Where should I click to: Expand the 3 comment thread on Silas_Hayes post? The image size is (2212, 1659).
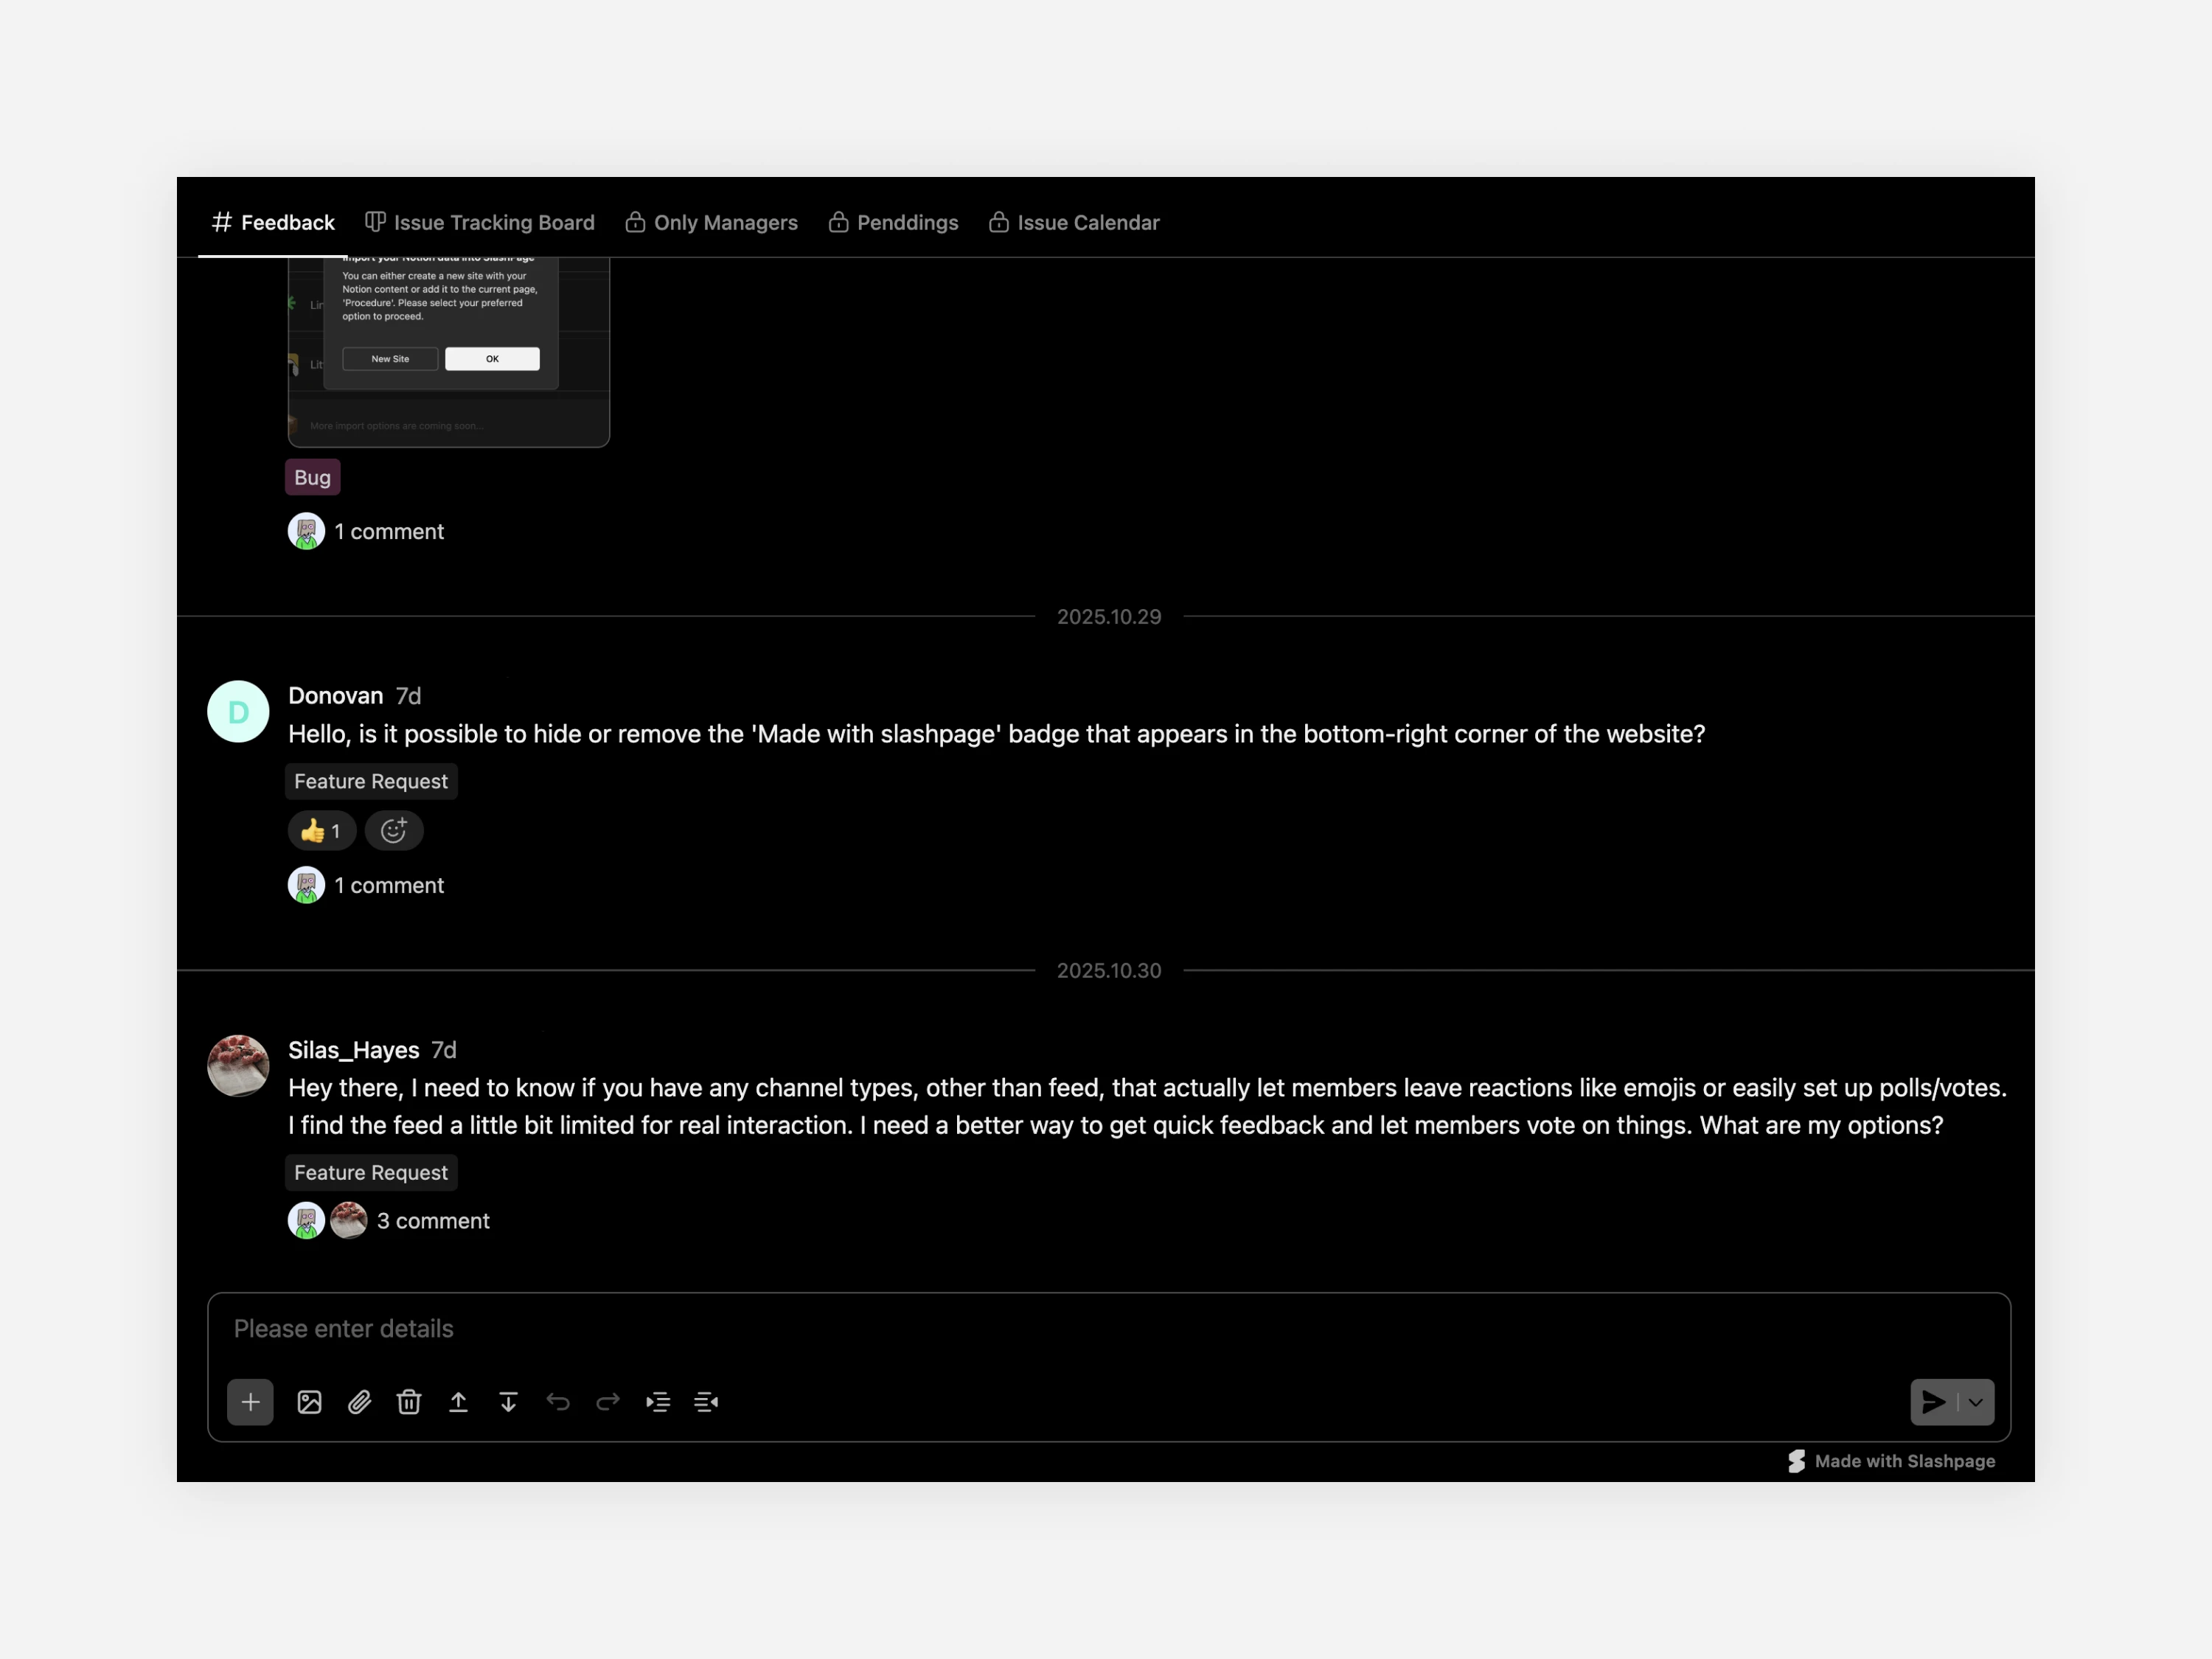[432, 1221]
